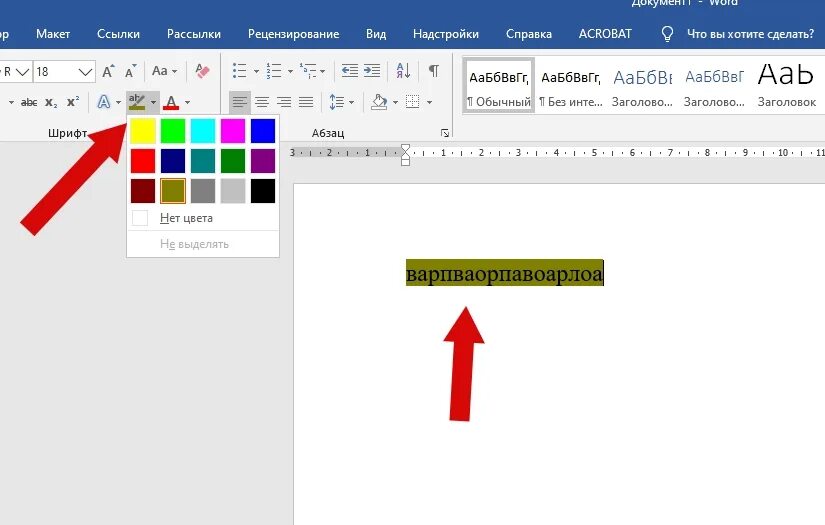Toggle subscript x₂ formatting
The image size is (825, 525).
[x=51, y=103]
